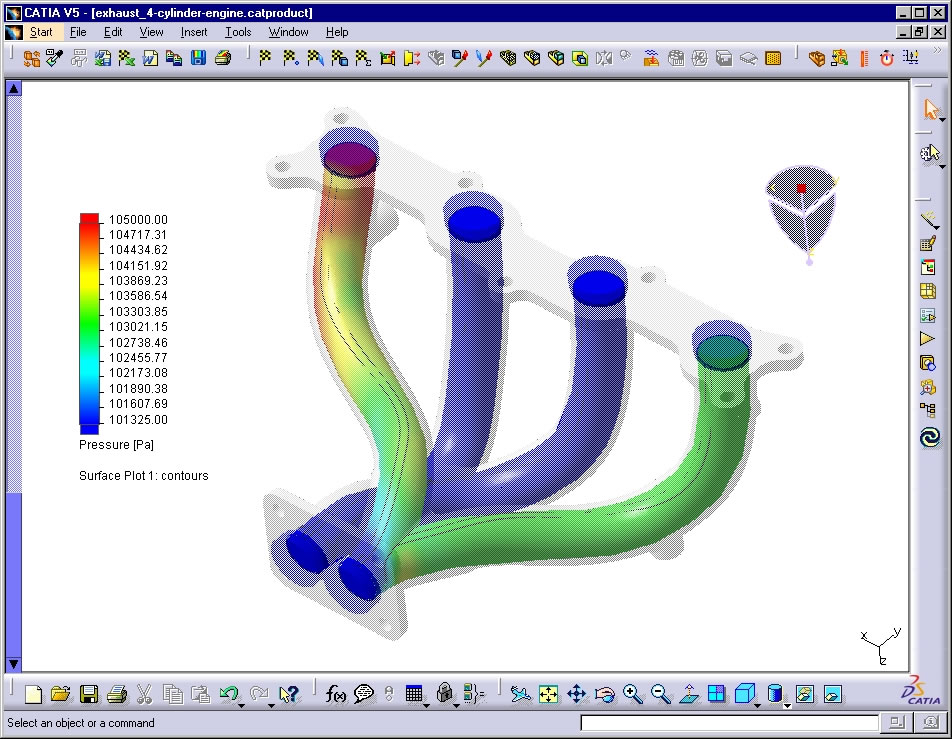The width and height of the screenshot is (952, 739).
Task: Expand the Select tool dropdown arrow
Action: (944, 120)
